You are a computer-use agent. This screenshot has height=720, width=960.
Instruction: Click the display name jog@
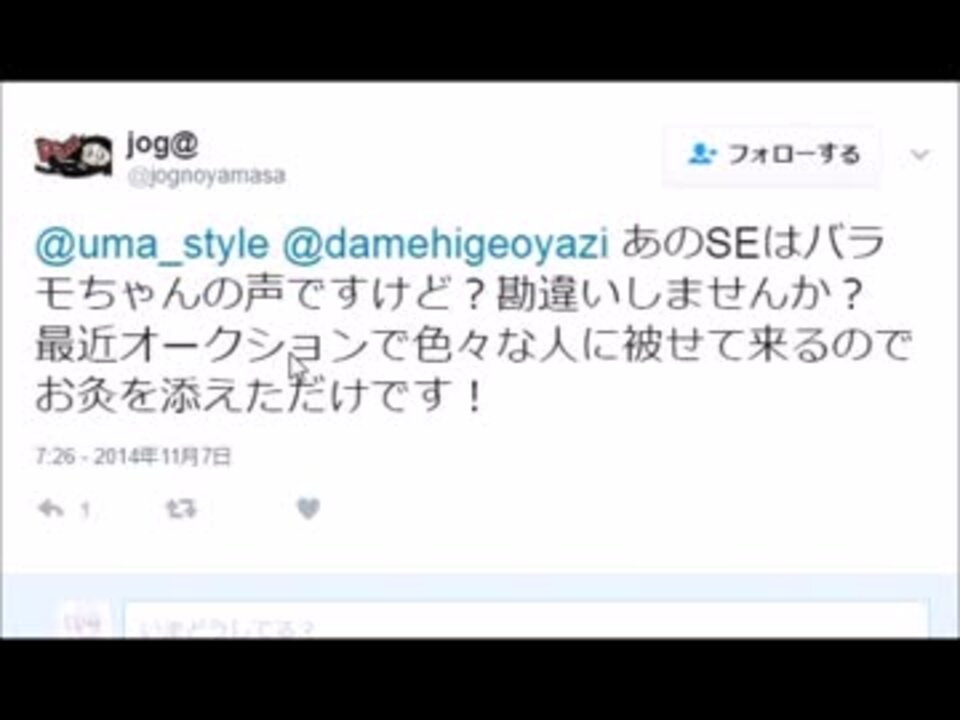[x=162, y=144]
